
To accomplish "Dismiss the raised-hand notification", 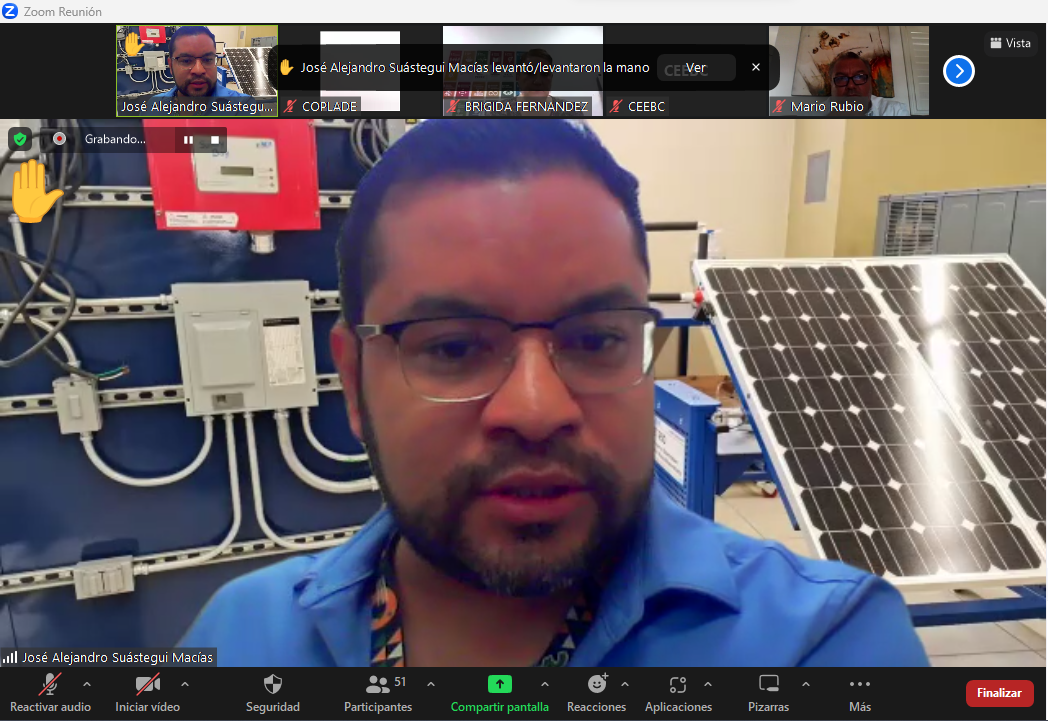I will pos(756,67).
